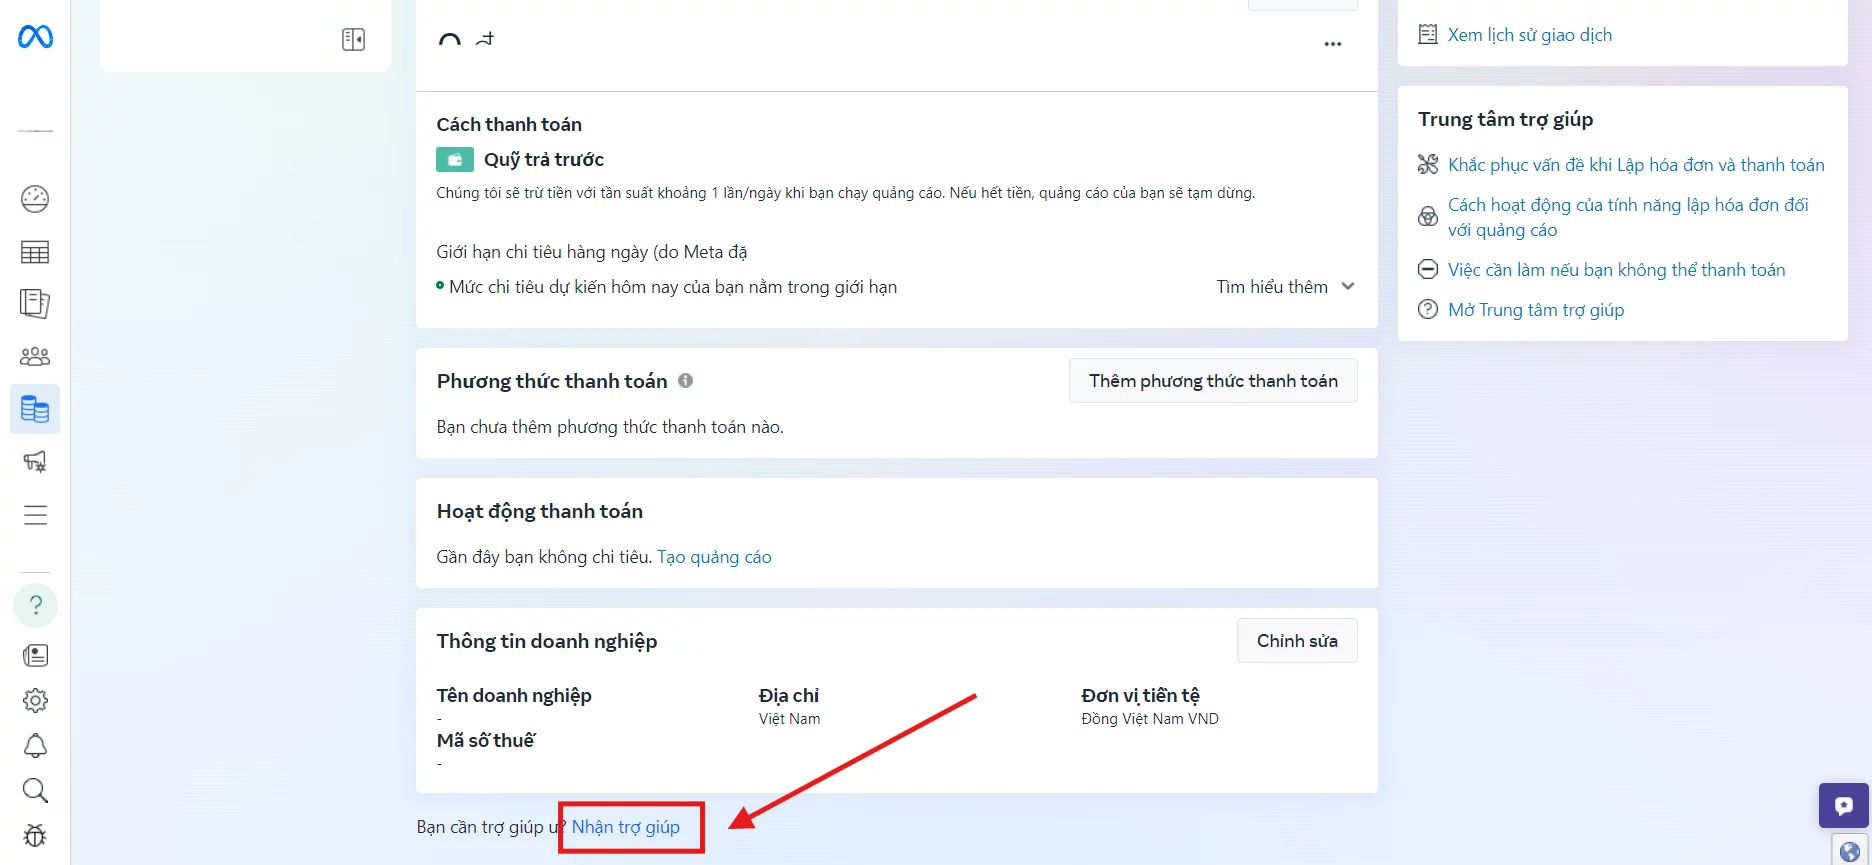Open the notifications bell icon

[x=35, y=746]
